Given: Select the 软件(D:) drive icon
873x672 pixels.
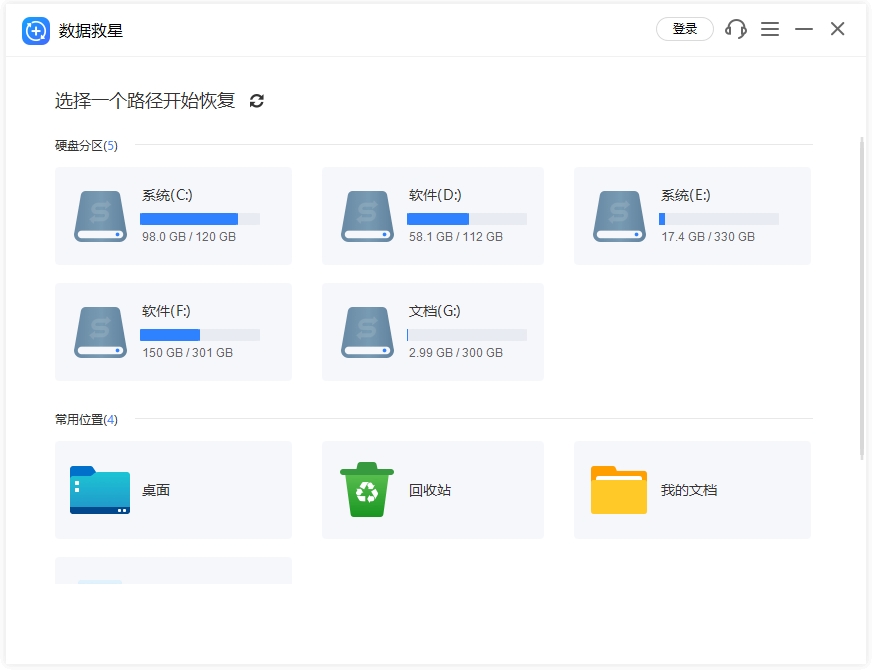Looking at the screenshot, I should click(367, 216).
